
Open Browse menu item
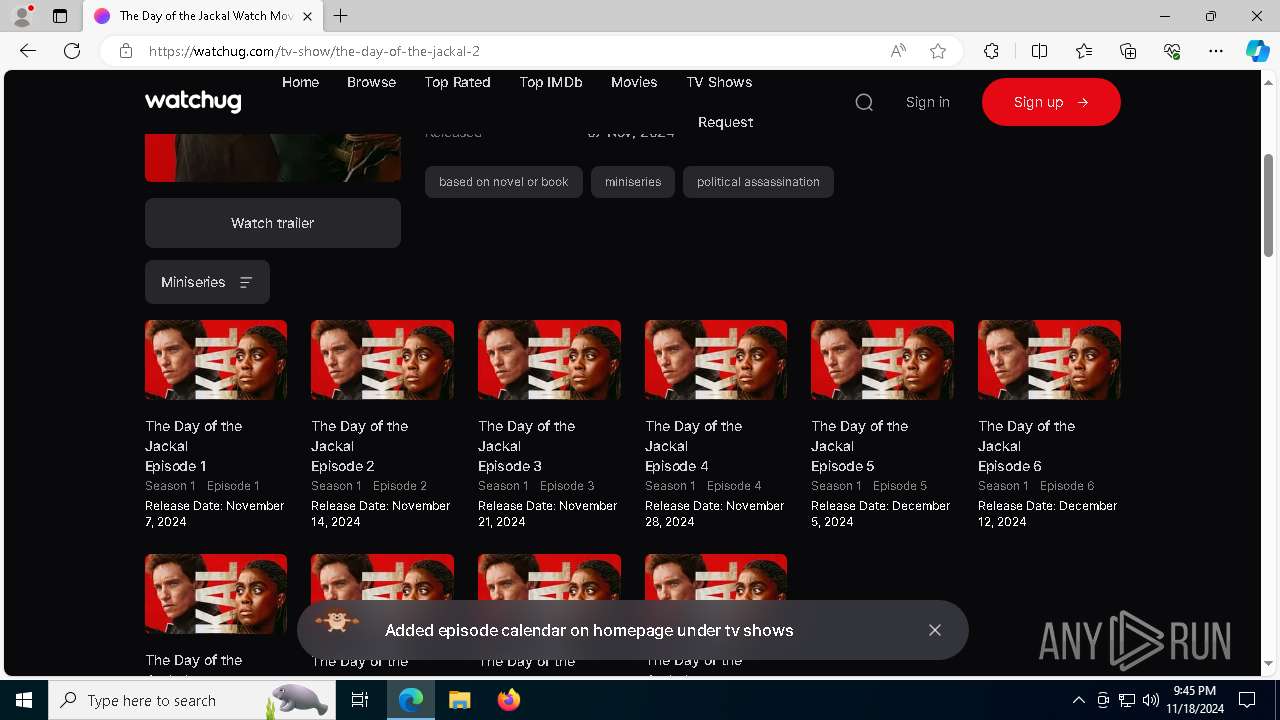tap(372, 82)
